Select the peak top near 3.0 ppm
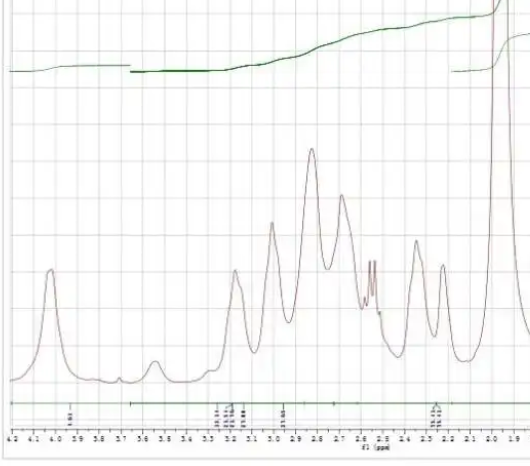Image resolution: width=530 pixels, height=466 pixels. 272,224
